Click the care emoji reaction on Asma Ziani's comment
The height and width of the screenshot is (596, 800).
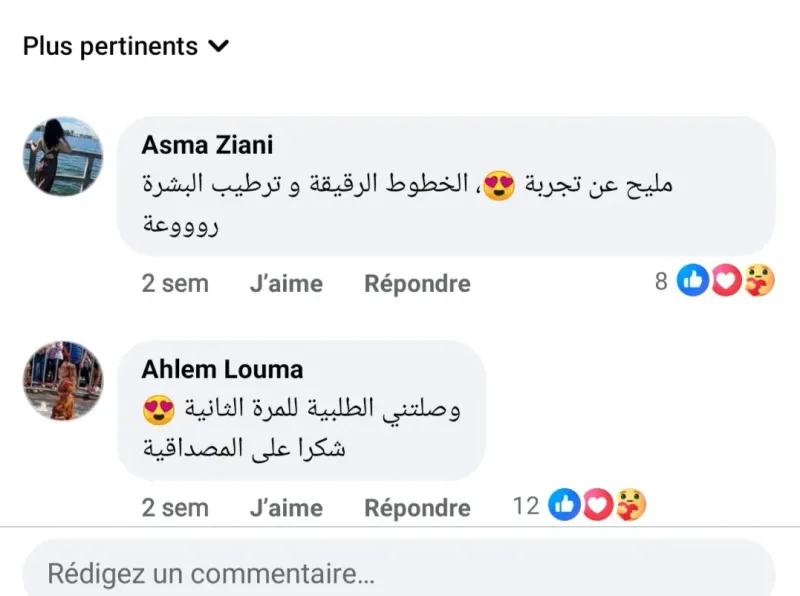coord(759,283)
